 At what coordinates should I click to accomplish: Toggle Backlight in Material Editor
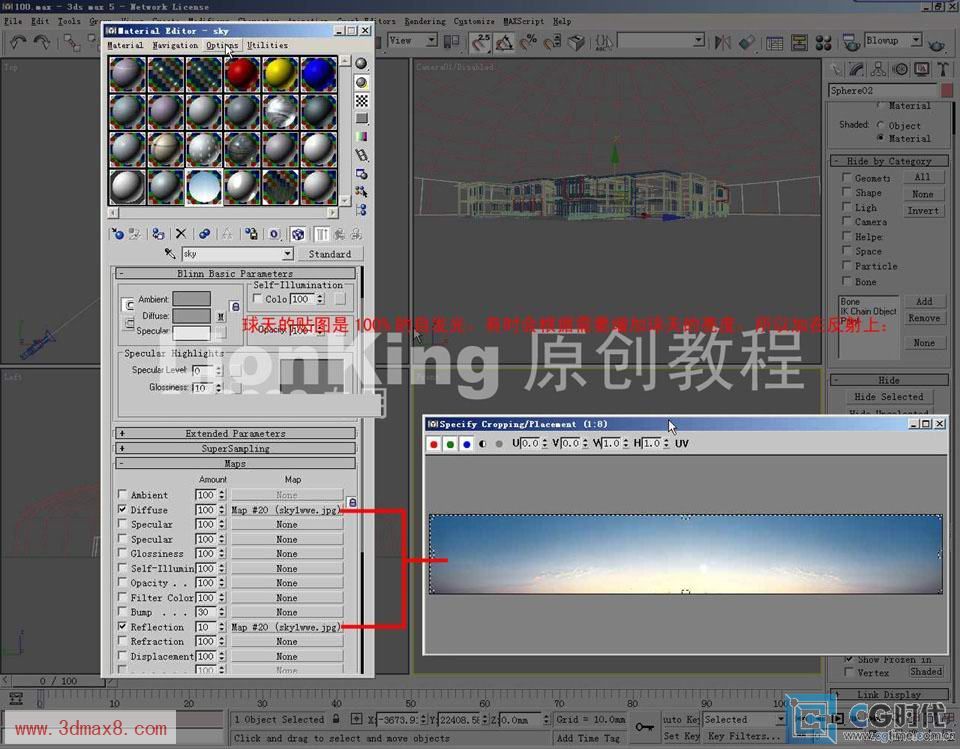[361, 83]
